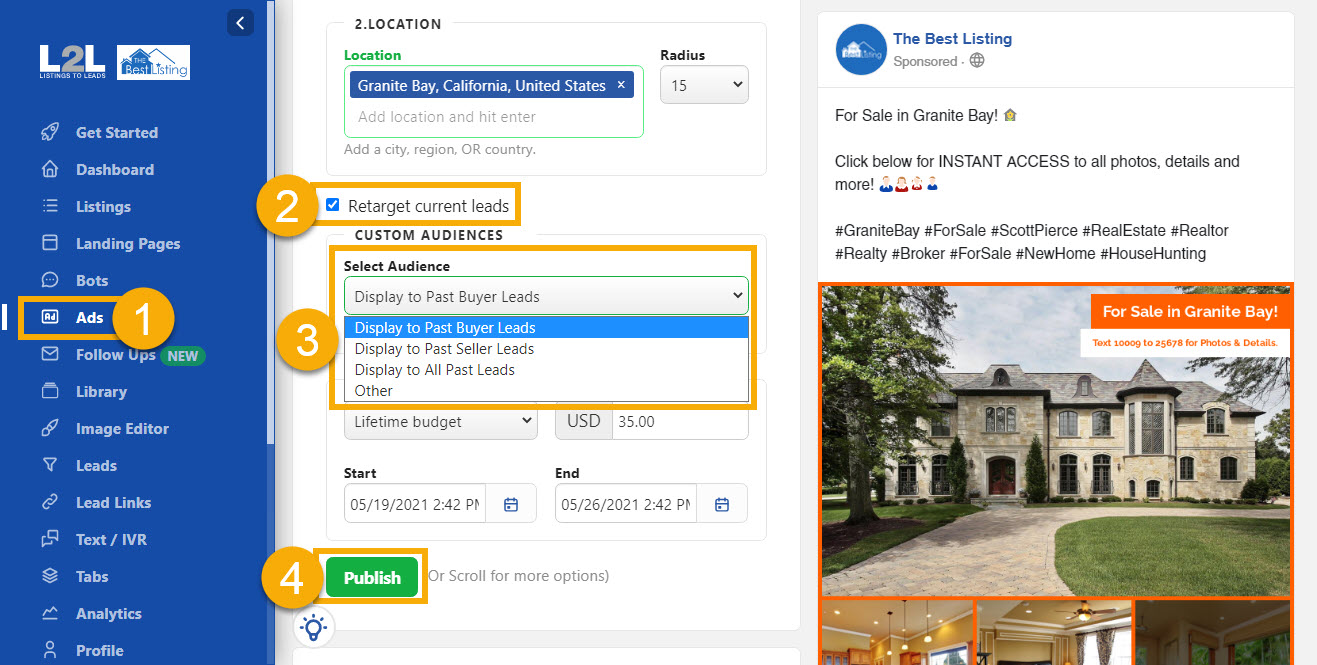Click the globe icon next to Sponsored
Viewport: 1317px width, 665px height.
976,60
